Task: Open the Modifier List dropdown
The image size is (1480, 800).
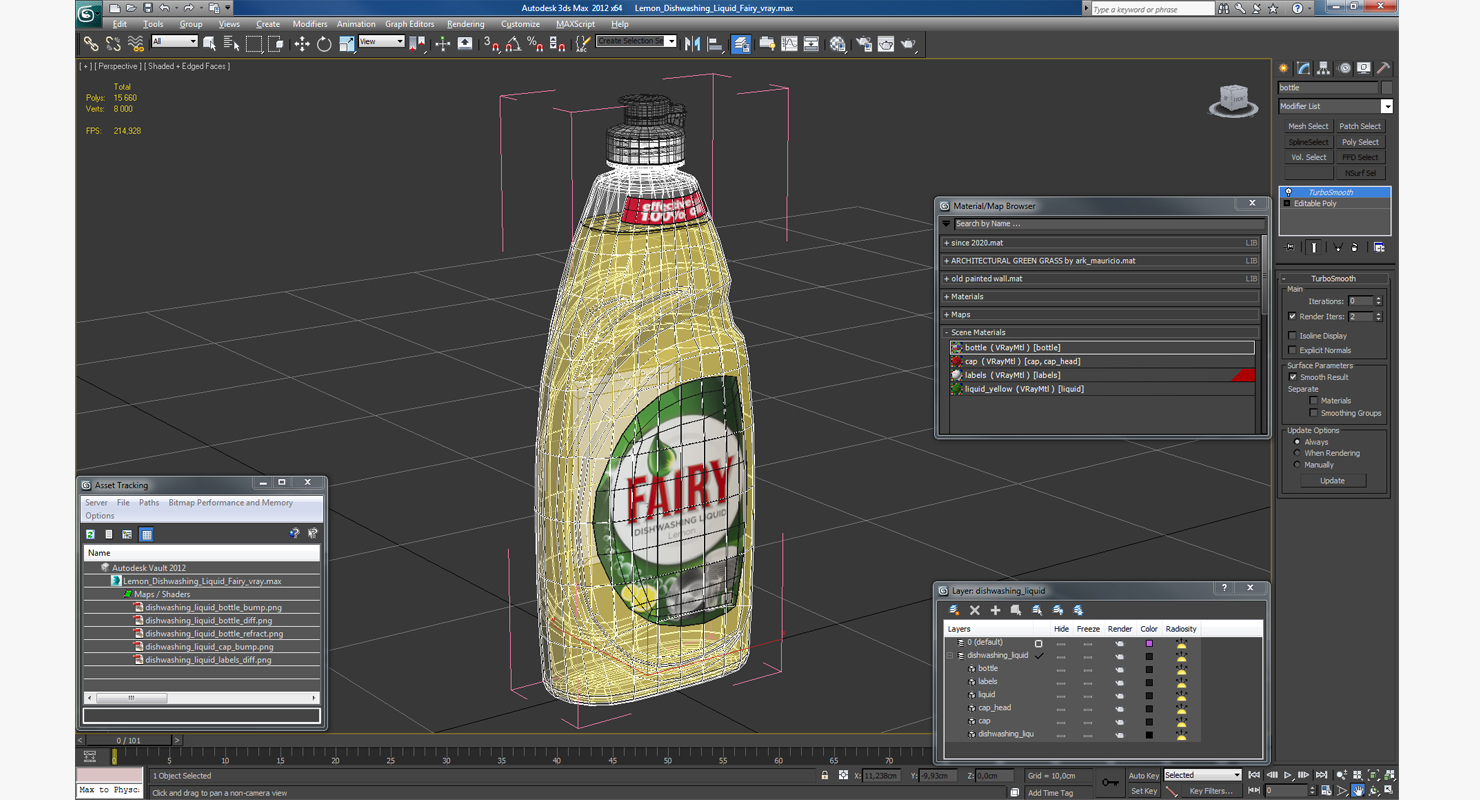Action: point(1335,106)
